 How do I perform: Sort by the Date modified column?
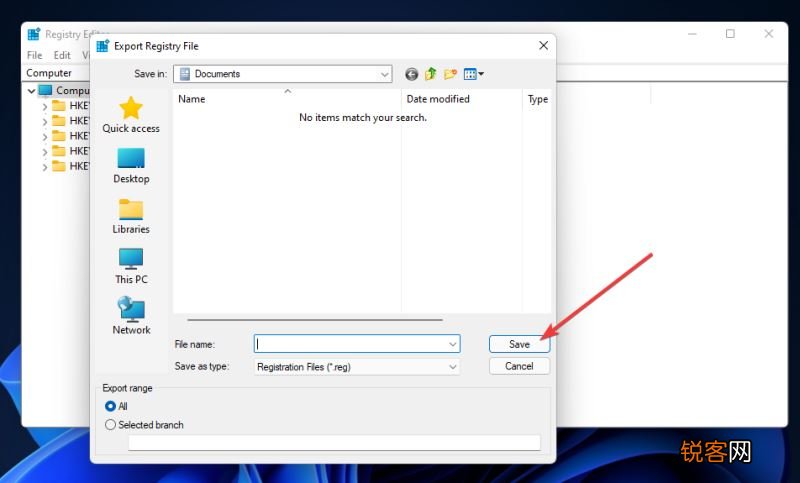(x=462, y=99)
